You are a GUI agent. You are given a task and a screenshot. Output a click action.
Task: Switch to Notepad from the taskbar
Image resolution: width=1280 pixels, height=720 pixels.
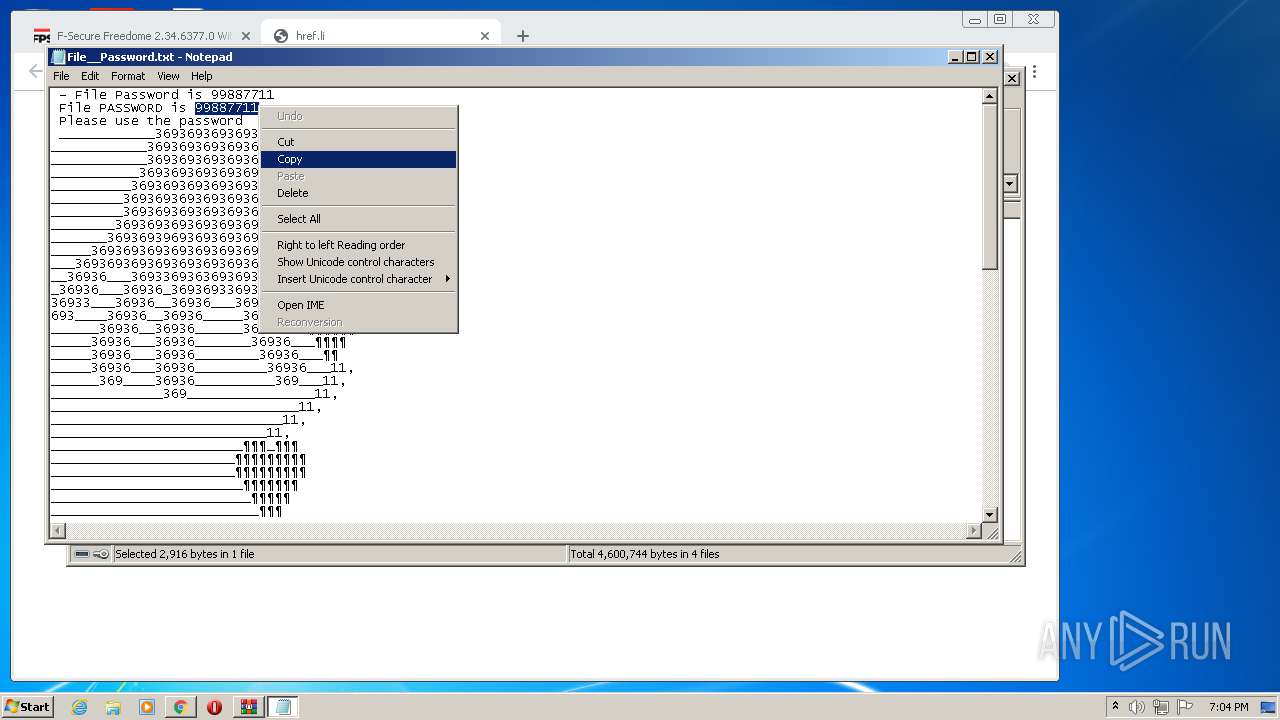tap(282, 707)
